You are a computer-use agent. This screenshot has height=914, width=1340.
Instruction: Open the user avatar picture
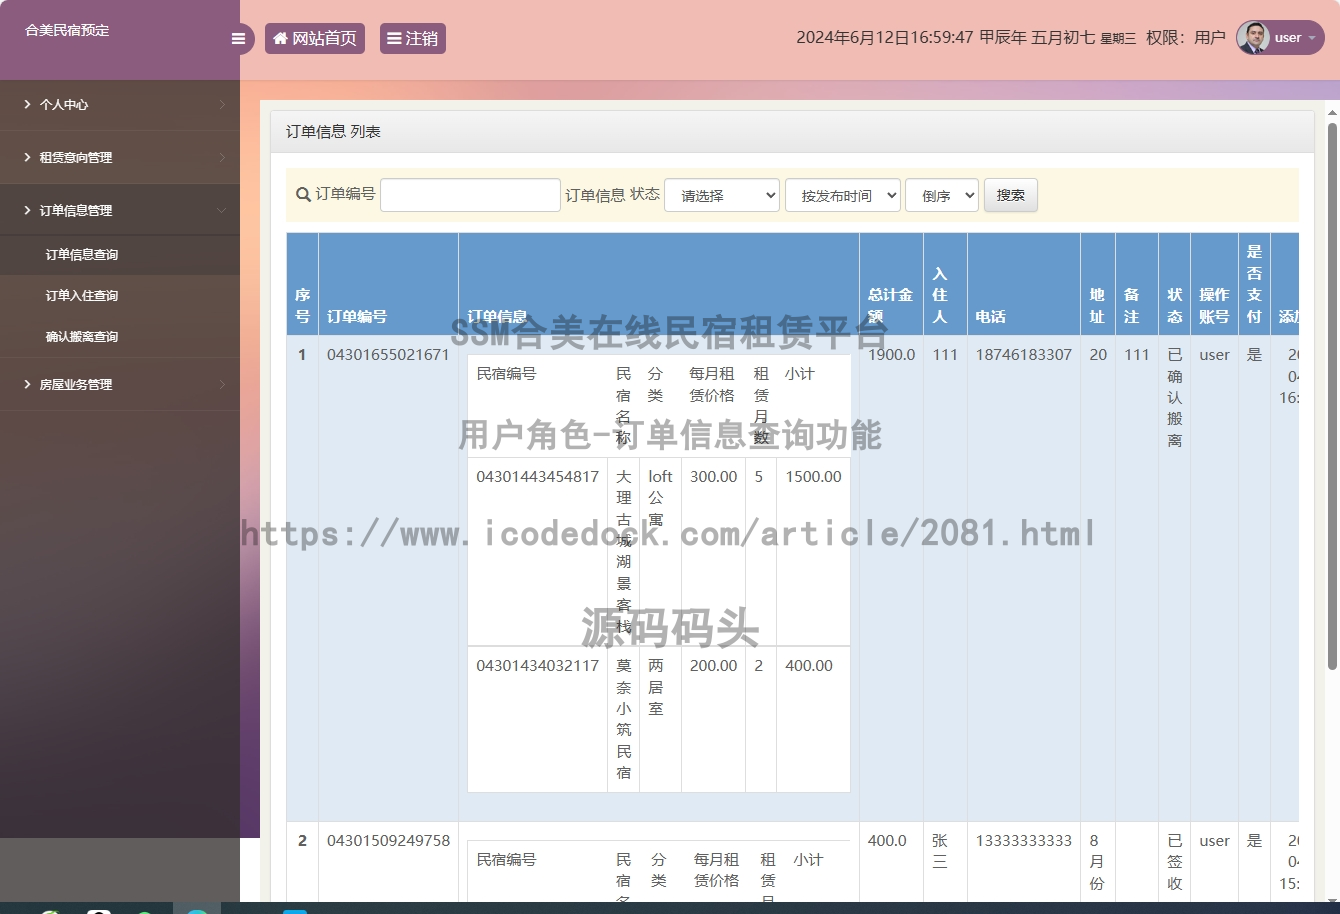pos(1253,38)
